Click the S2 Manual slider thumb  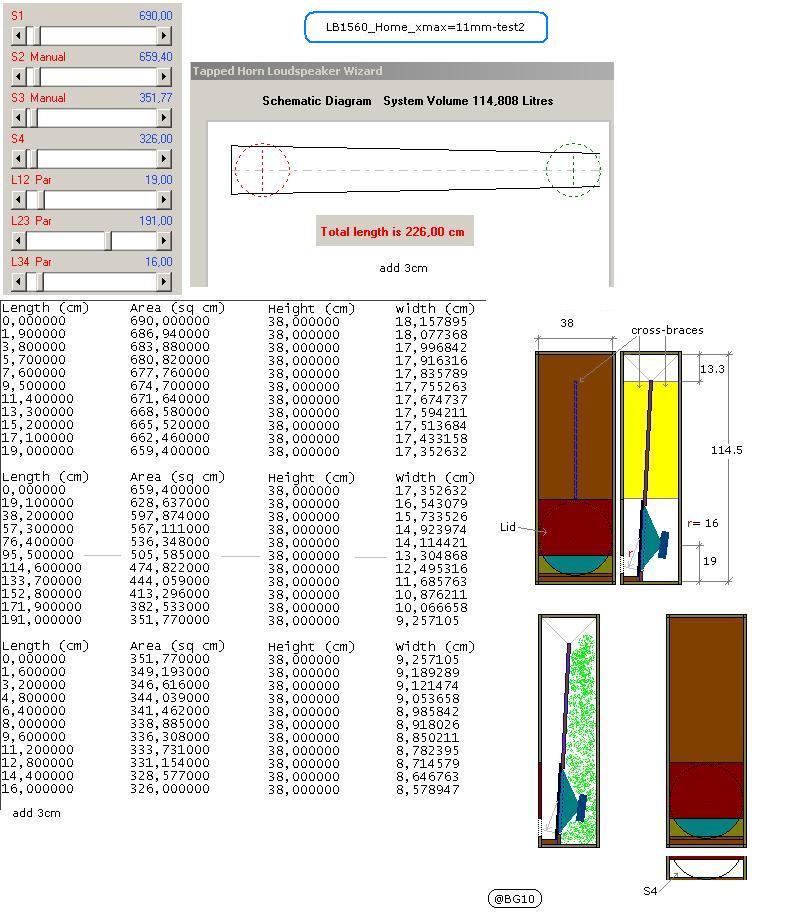coord(36,77)
